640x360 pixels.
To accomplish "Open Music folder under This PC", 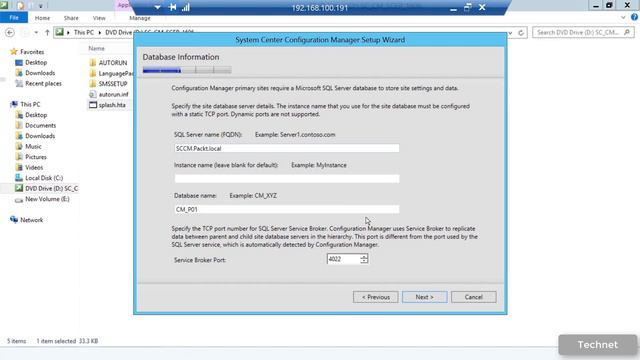I will 33,147.
